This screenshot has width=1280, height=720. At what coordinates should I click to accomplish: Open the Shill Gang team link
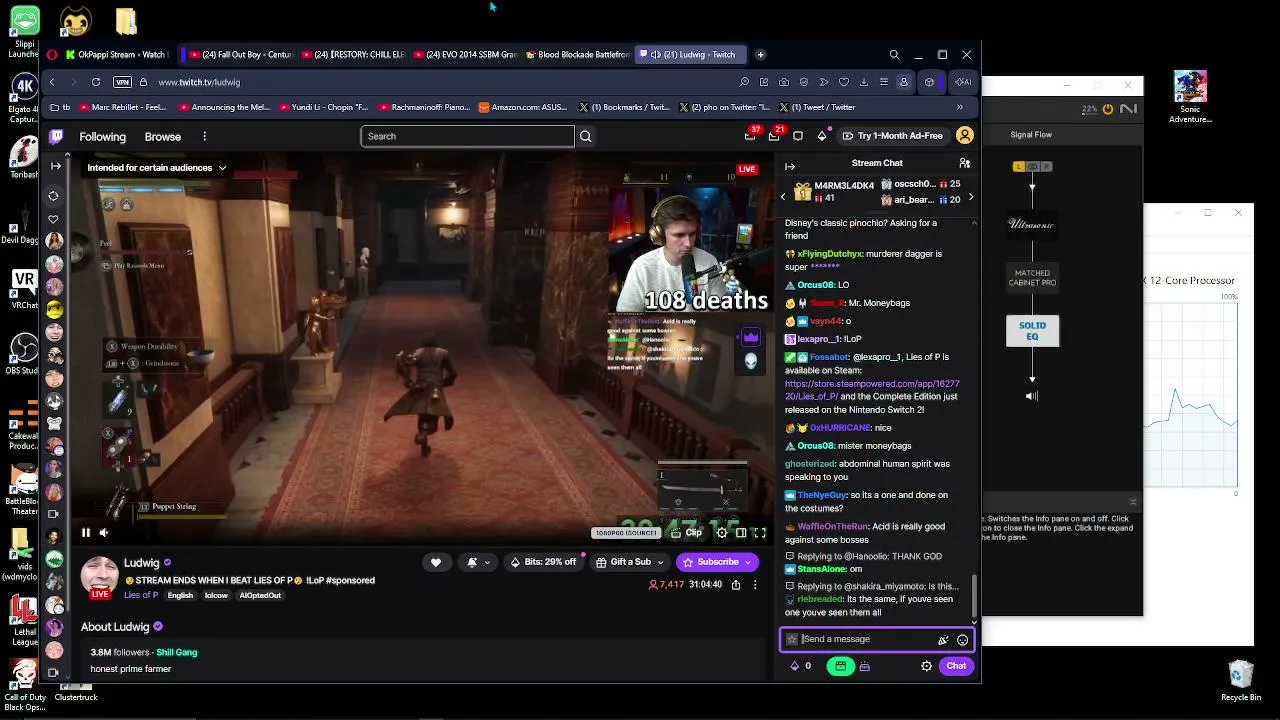(x=177, y=652)
